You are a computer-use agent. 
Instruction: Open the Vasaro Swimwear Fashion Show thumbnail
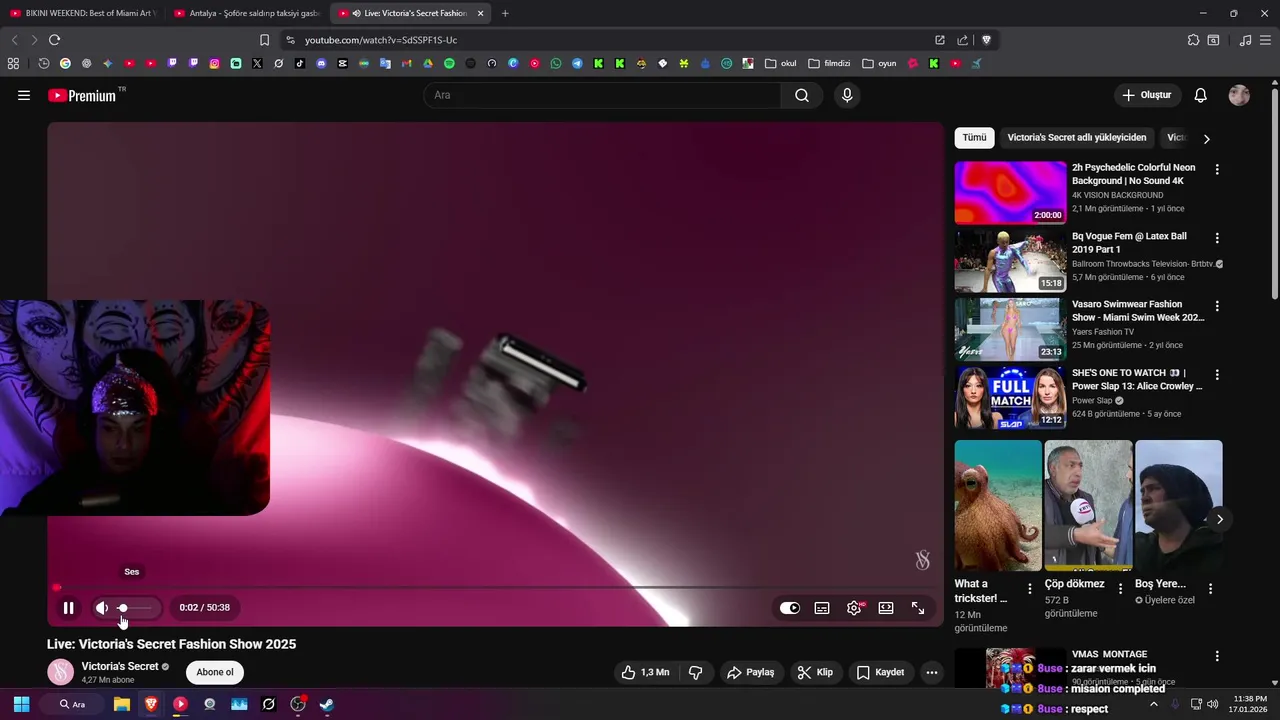pyautogui.click(x=1010, y=328)
